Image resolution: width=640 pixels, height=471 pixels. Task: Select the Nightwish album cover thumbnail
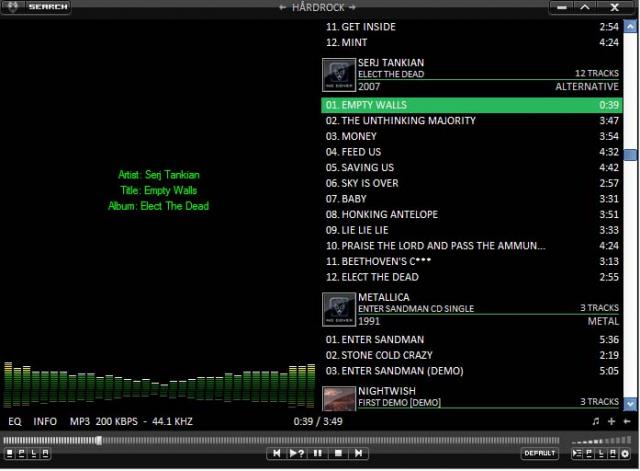click(339, 398)
